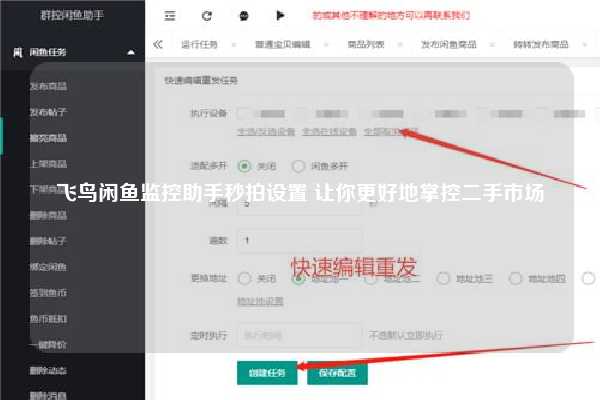This screenshot has height=400, width=600.
Task: Open 发布商品 in the sidebar
Action: coord(49,86)
